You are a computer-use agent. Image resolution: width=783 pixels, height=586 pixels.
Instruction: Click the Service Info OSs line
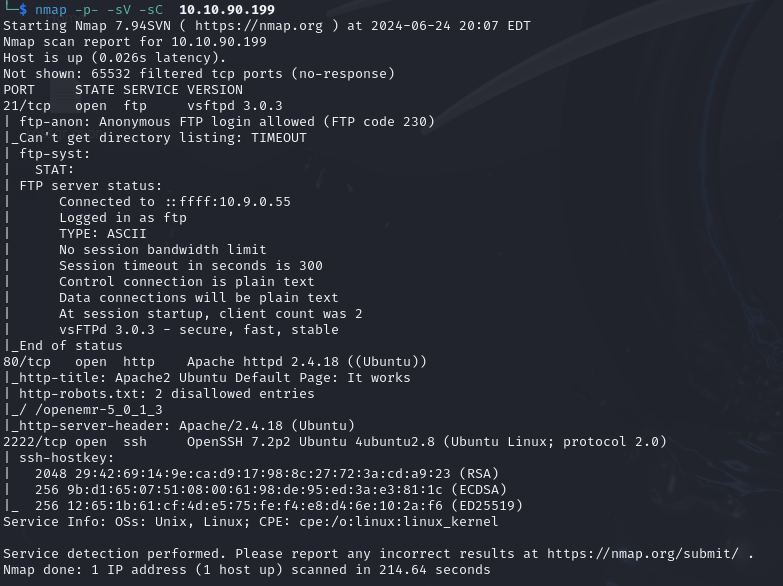tap(251, 522)
